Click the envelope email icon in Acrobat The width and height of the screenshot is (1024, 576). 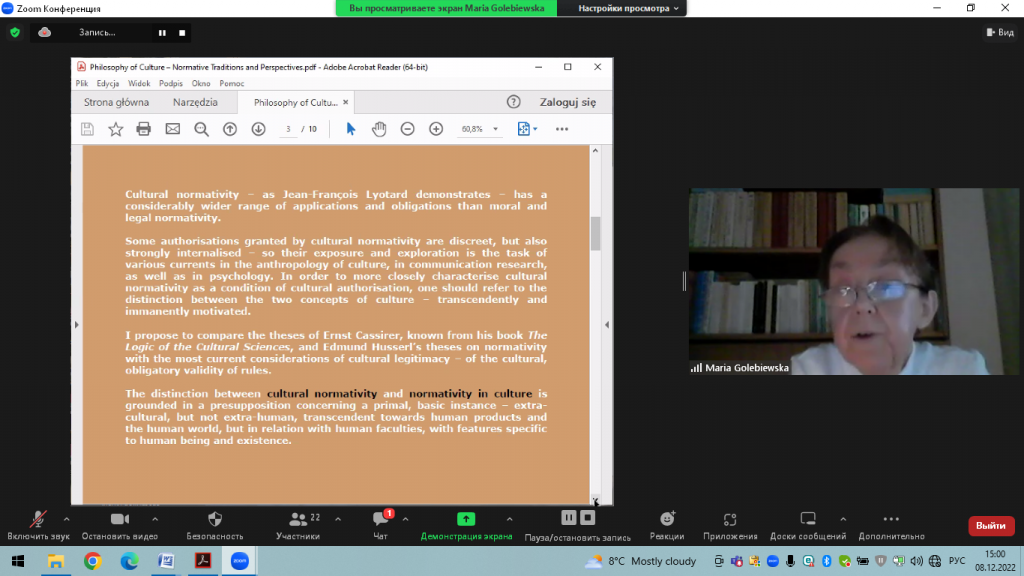[x=172, y=129]
